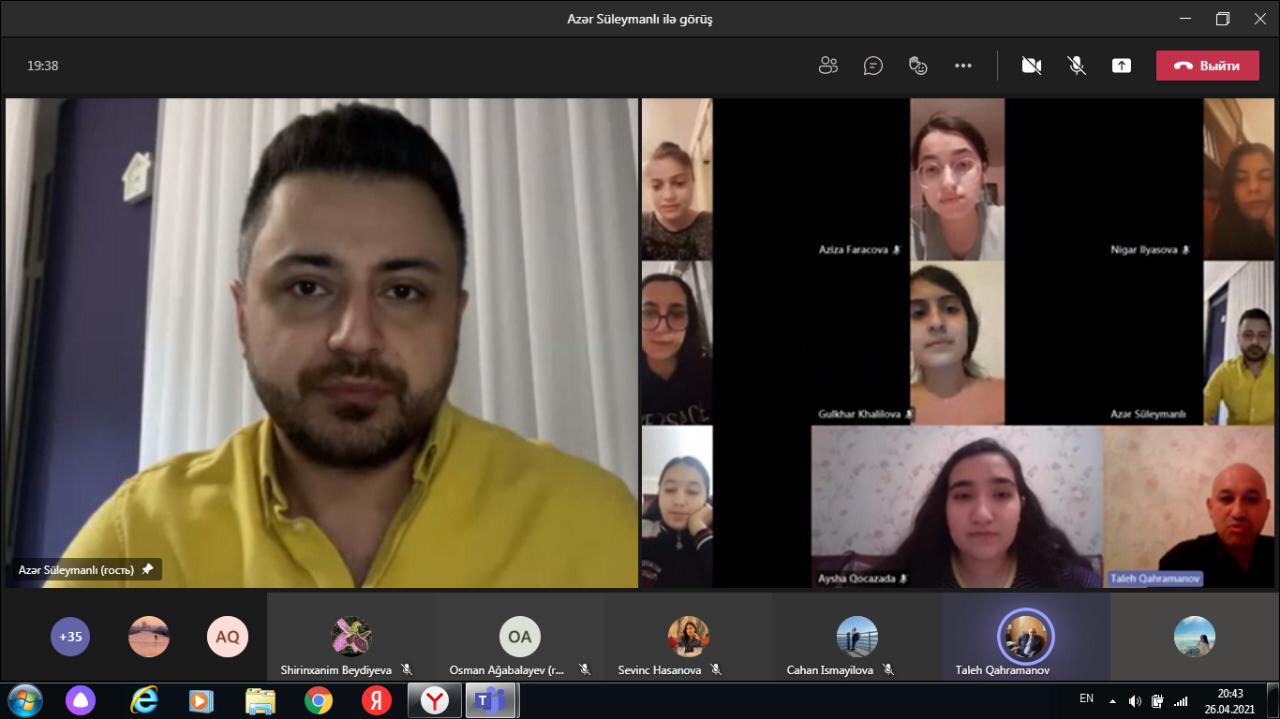Click the share content tray icon

tap(1121, 66)
